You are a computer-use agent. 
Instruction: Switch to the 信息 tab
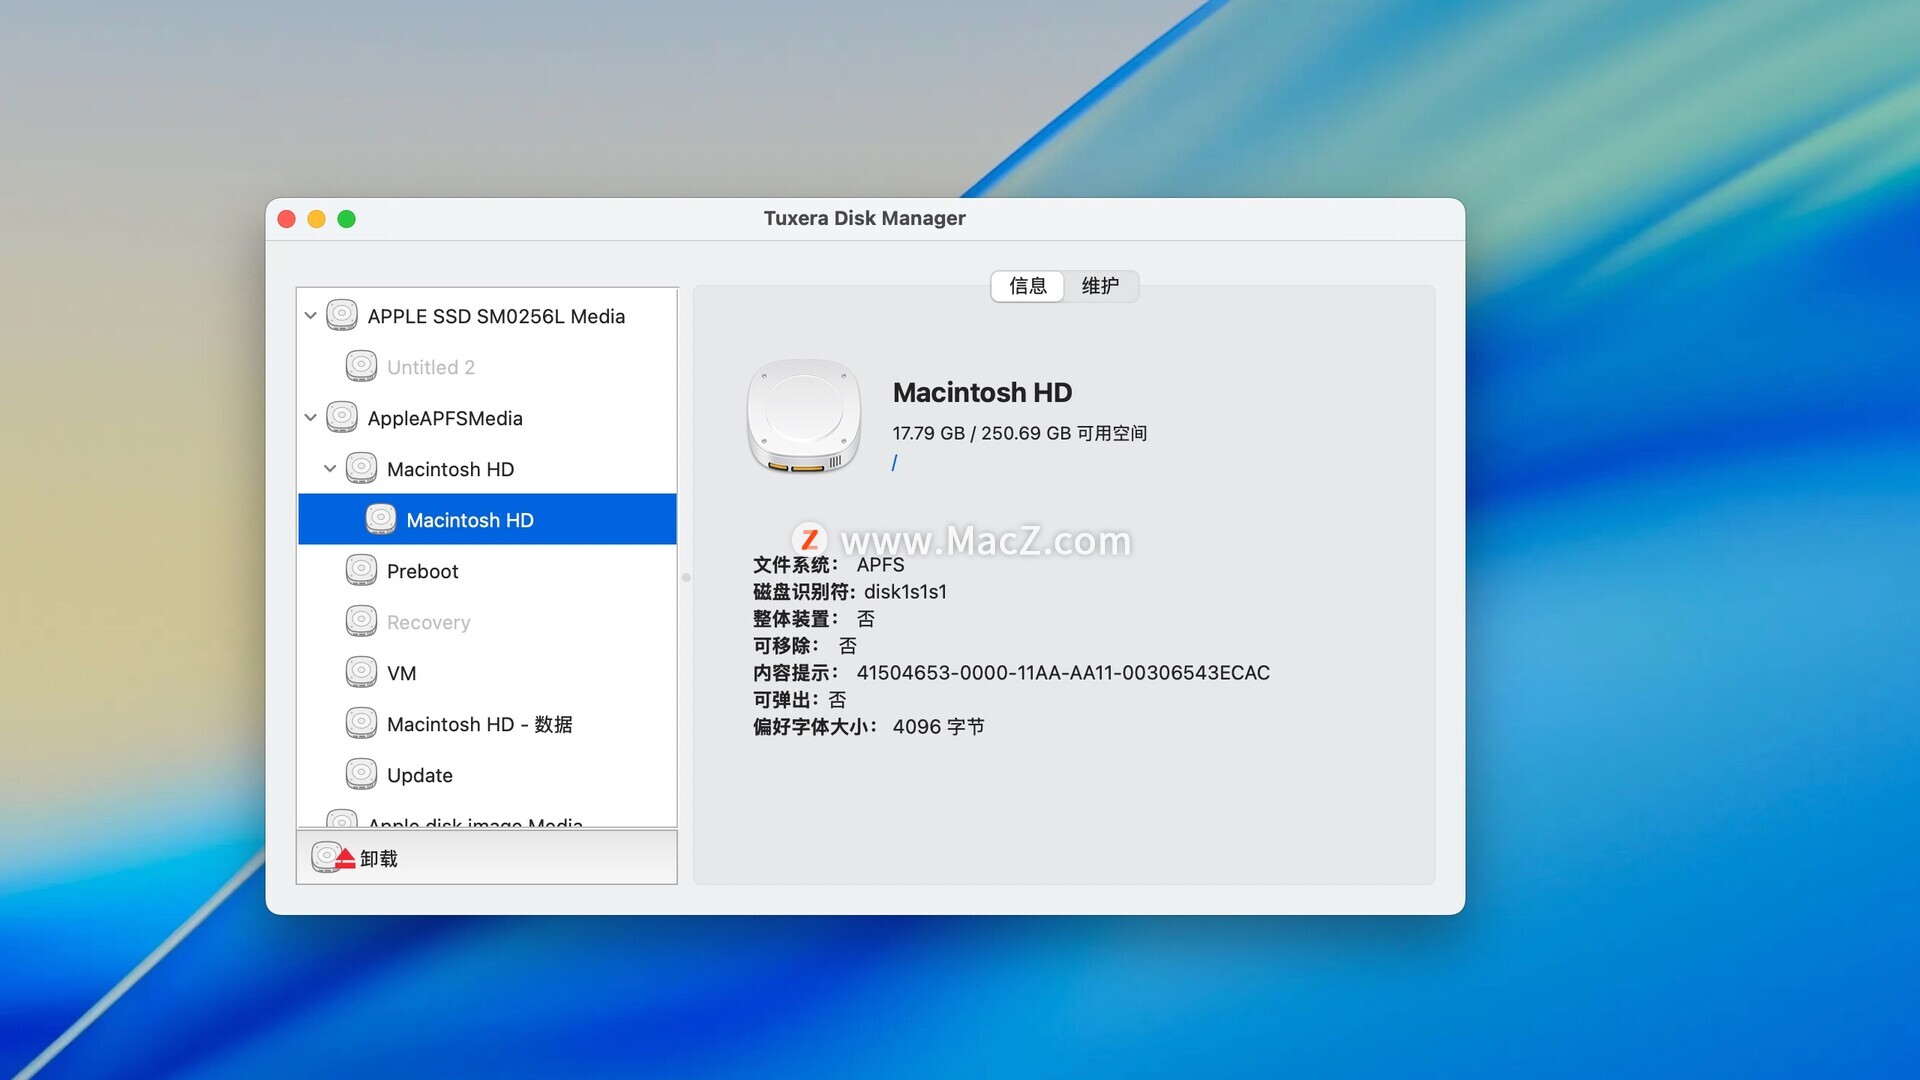[1028, 286]
